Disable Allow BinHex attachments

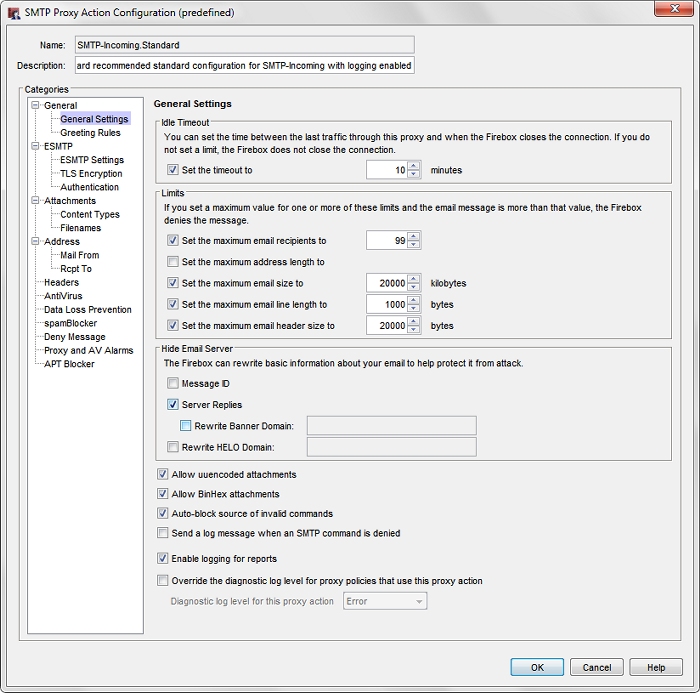pos(164,494)
